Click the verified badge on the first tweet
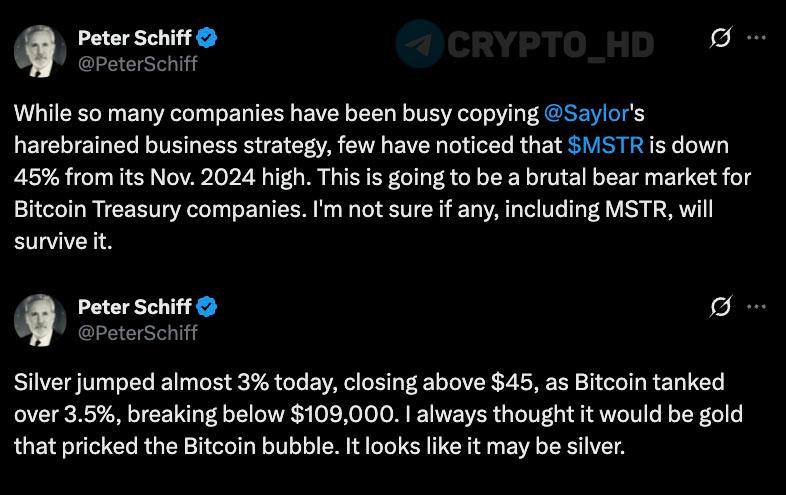Image resolution: width=786 pixels, height=495 pixels. pos(207,40)
